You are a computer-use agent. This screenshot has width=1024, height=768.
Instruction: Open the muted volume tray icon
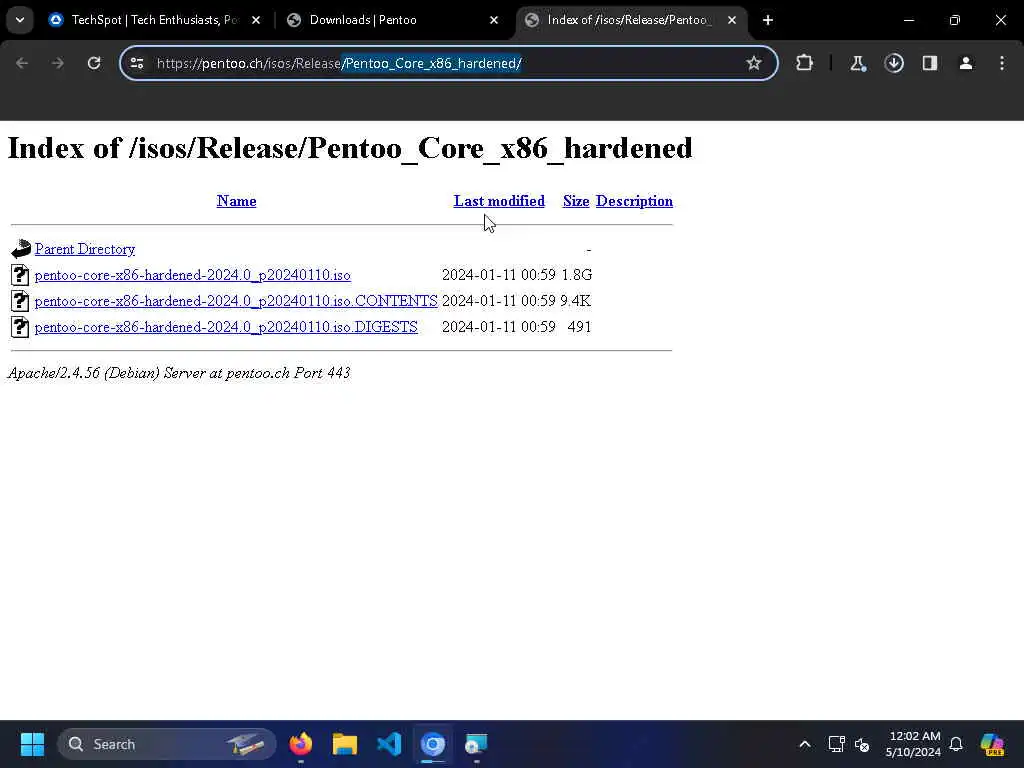(x=861, y=744)
